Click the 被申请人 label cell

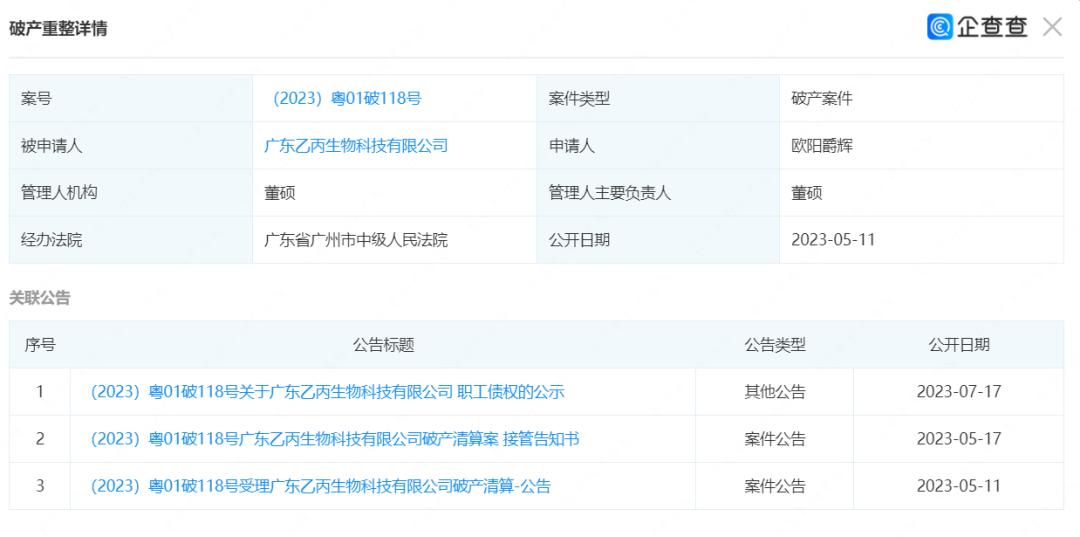(x=131, y=145)
